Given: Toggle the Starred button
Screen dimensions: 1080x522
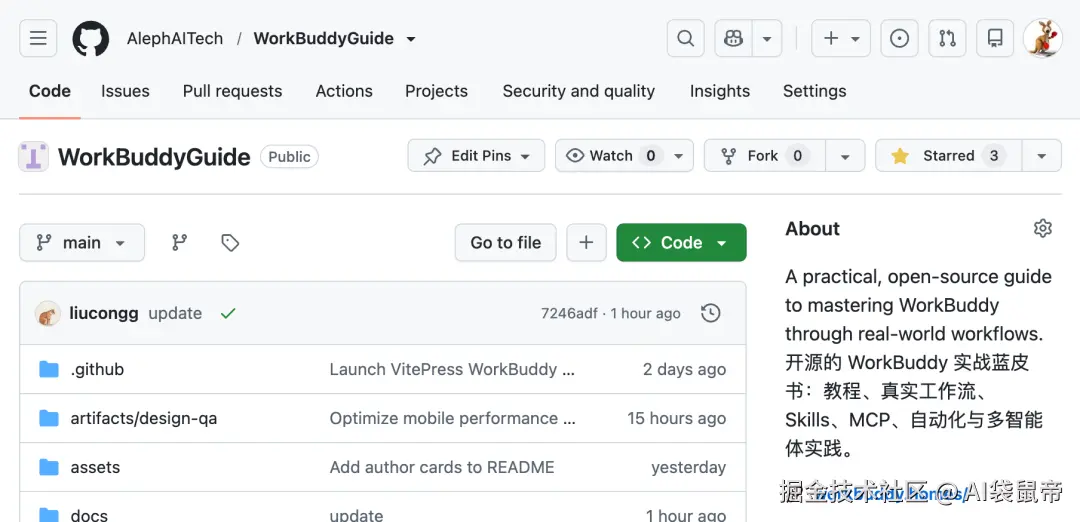Looking at the screenshot, I should pyautogui.click(x=948, y=156).
